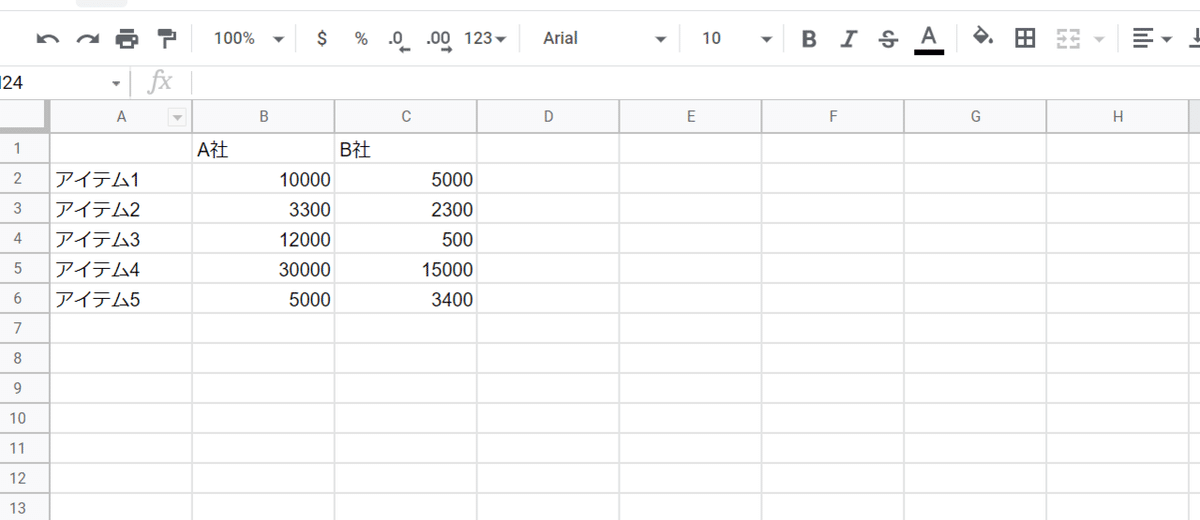Click the formula bar input area
Screen dimensions: 1200x520
pos(695,83)
